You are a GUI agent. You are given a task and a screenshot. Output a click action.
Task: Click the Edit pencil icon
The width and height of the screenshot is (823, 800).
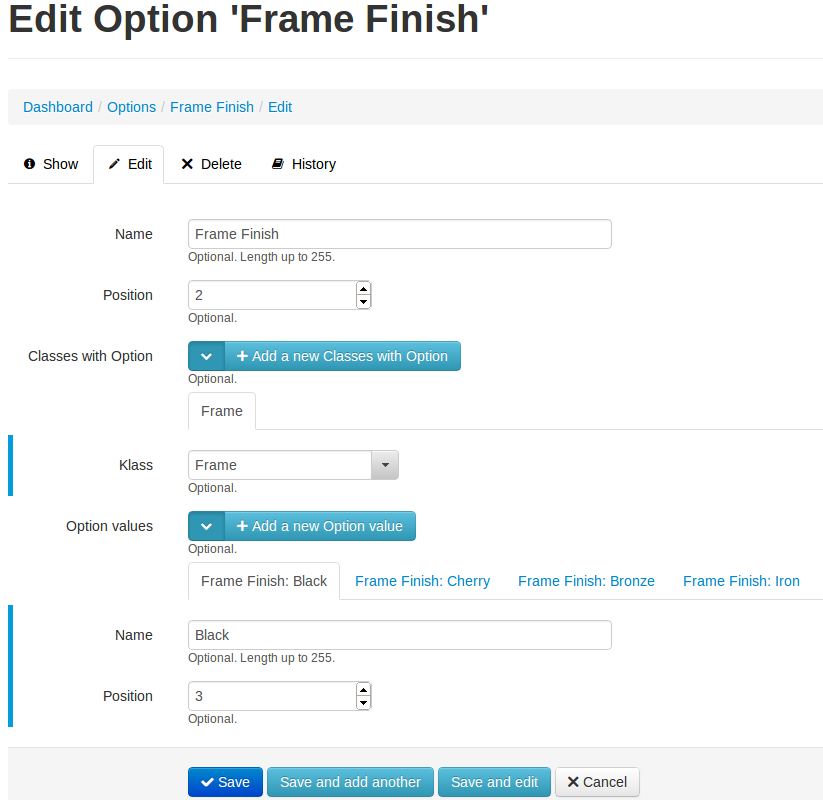(x=114, y=164)
